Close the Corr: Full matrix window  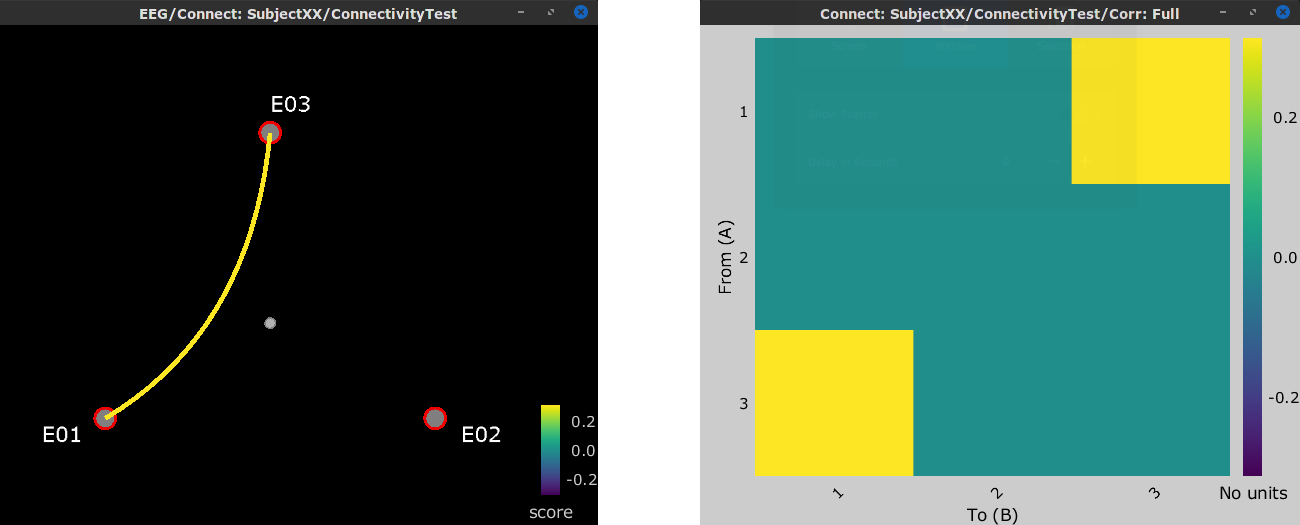point(1282,12)
